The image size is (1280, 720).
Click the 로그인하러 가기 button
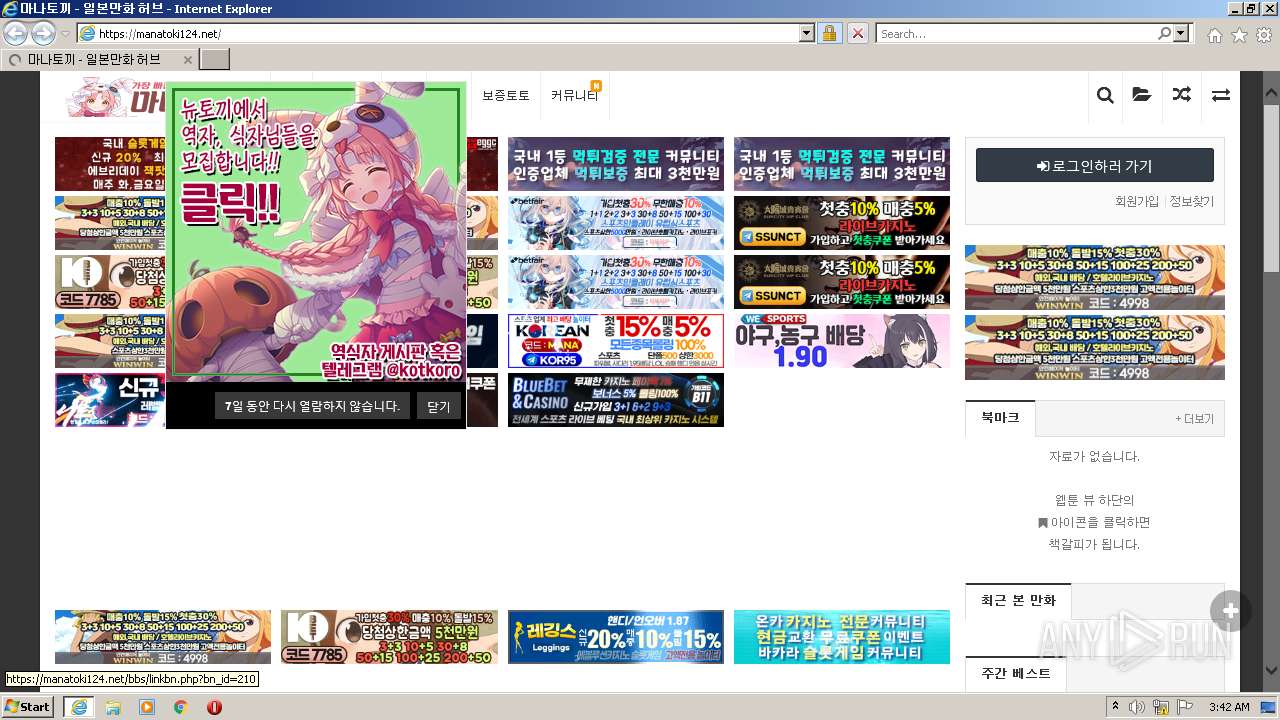(1095, 166)
